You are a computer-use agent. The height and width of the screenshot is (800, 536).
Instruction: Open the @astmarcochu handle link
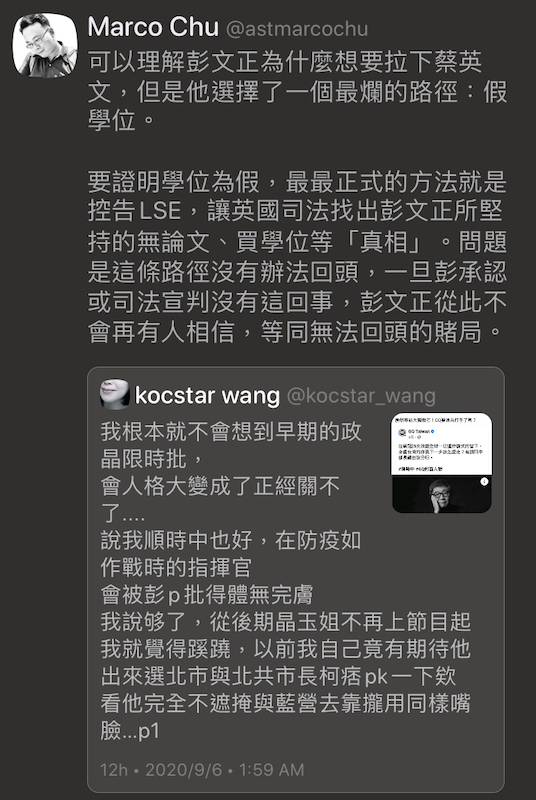[296, 29]
